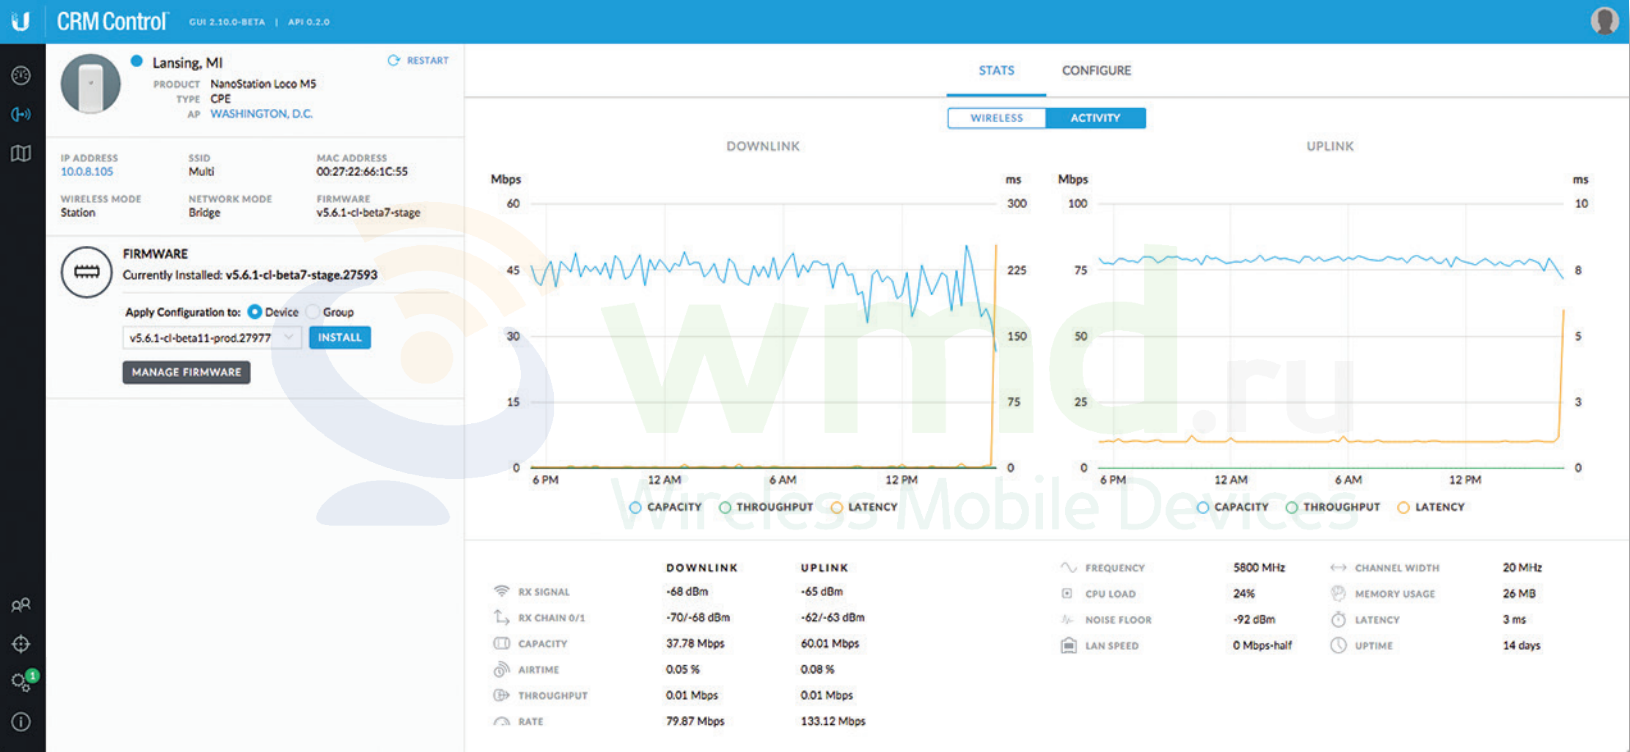Click the uptime value 14 days

click(x=1521, y=646)
